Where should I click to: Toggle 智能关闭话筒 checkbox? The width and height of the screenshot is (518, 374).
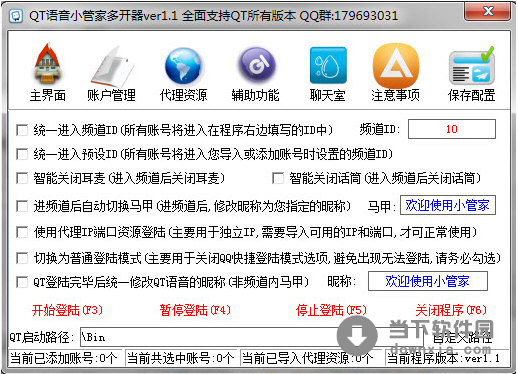coord(278,178)
